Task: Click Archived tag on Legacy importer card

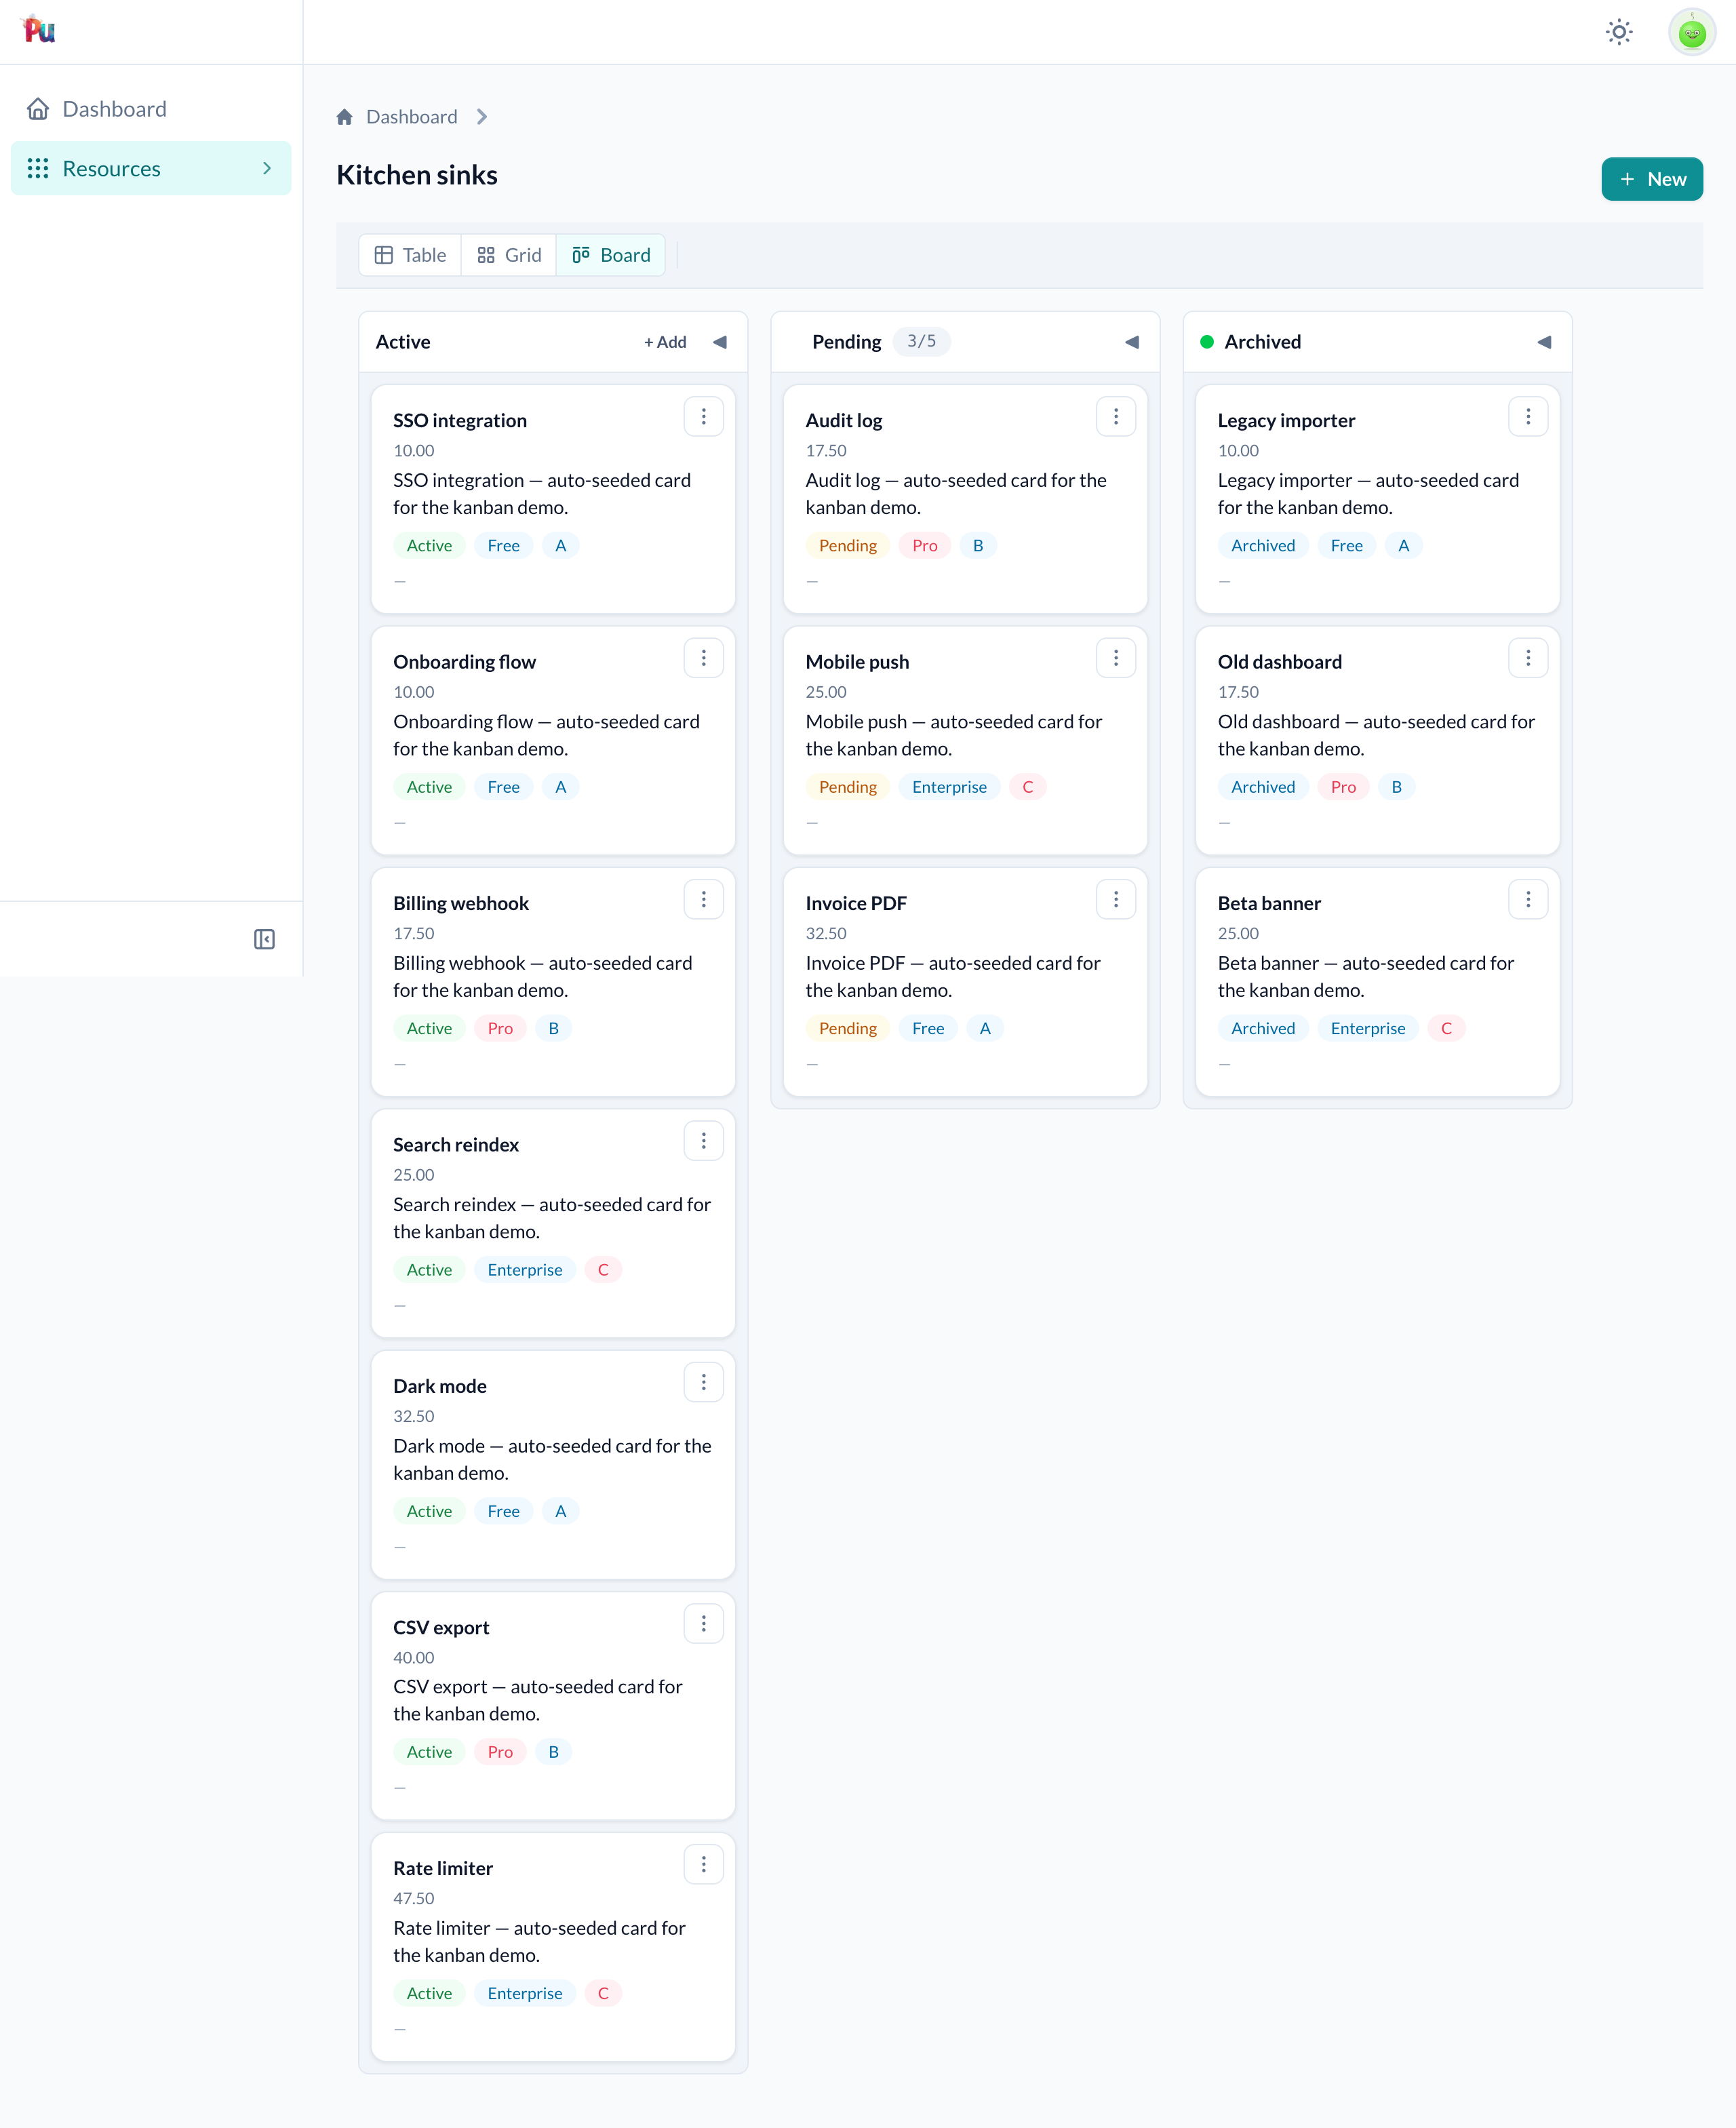Action: coord(1263,546)
